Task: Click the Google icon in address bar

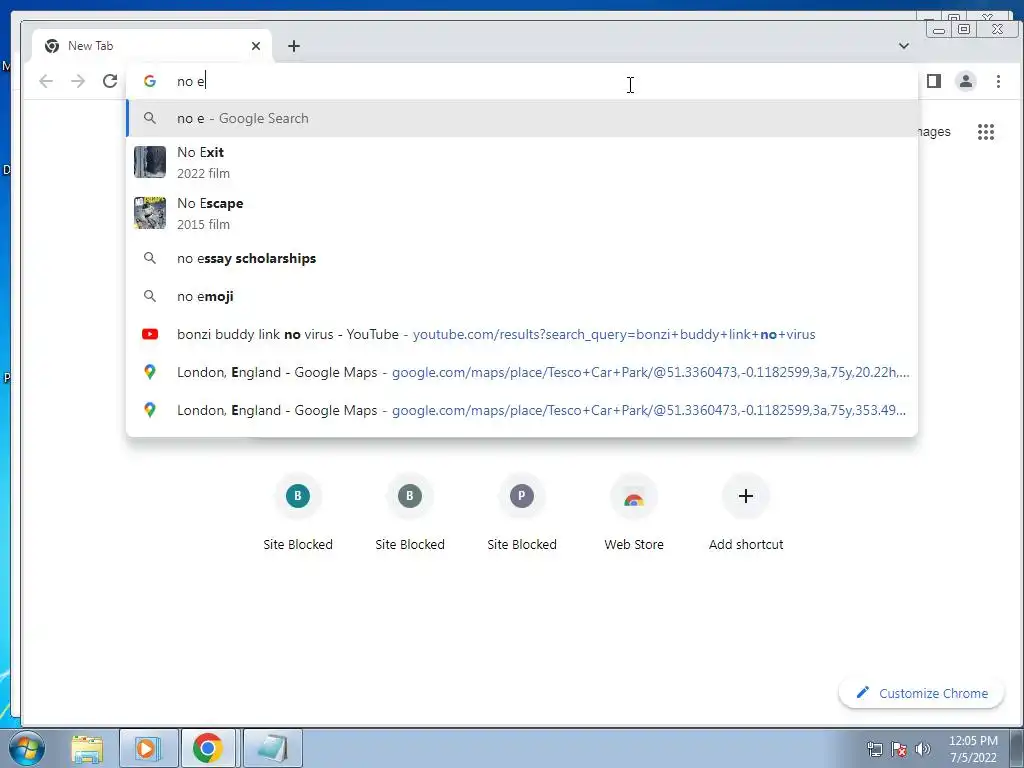Action: click(150, 81)
